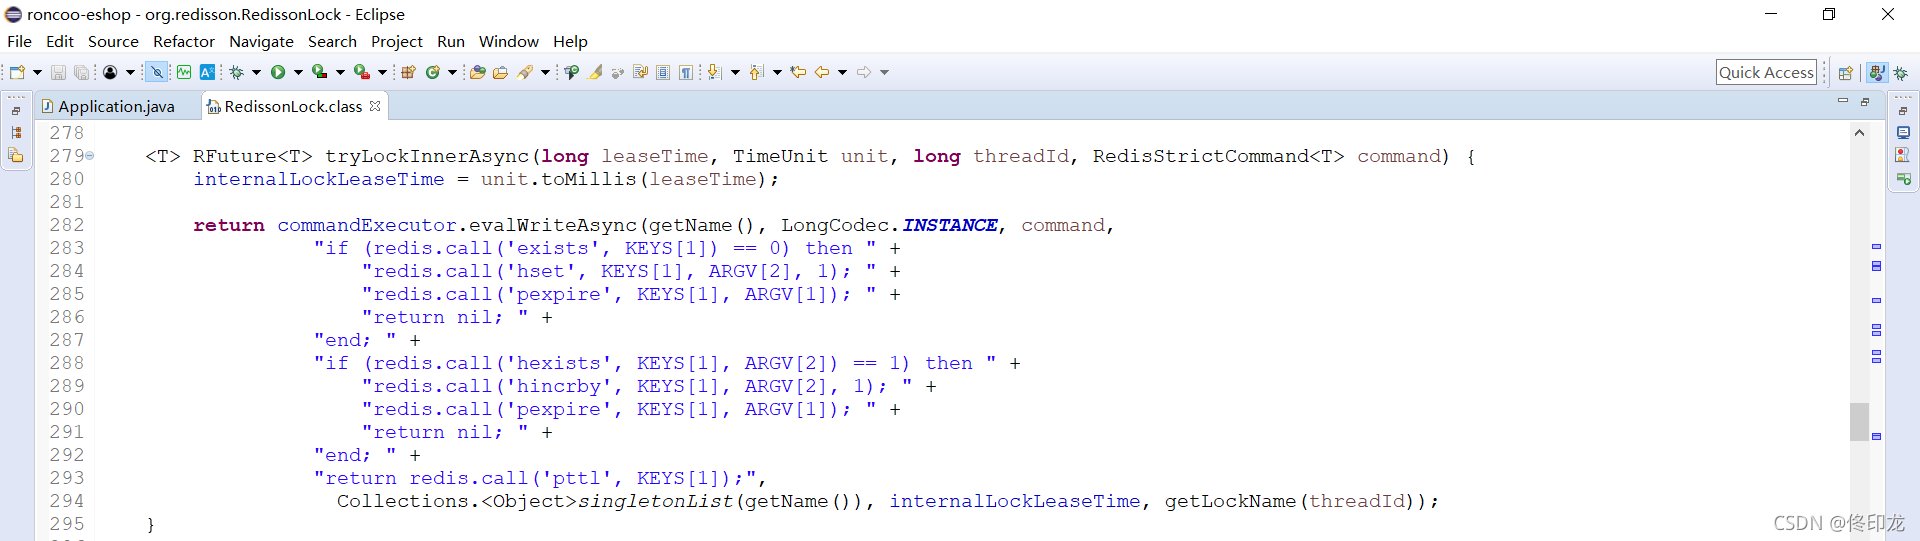Click the Next Annotation arrow icon
The width and height of the screenshot is (1920, 541).
[713, 72]
